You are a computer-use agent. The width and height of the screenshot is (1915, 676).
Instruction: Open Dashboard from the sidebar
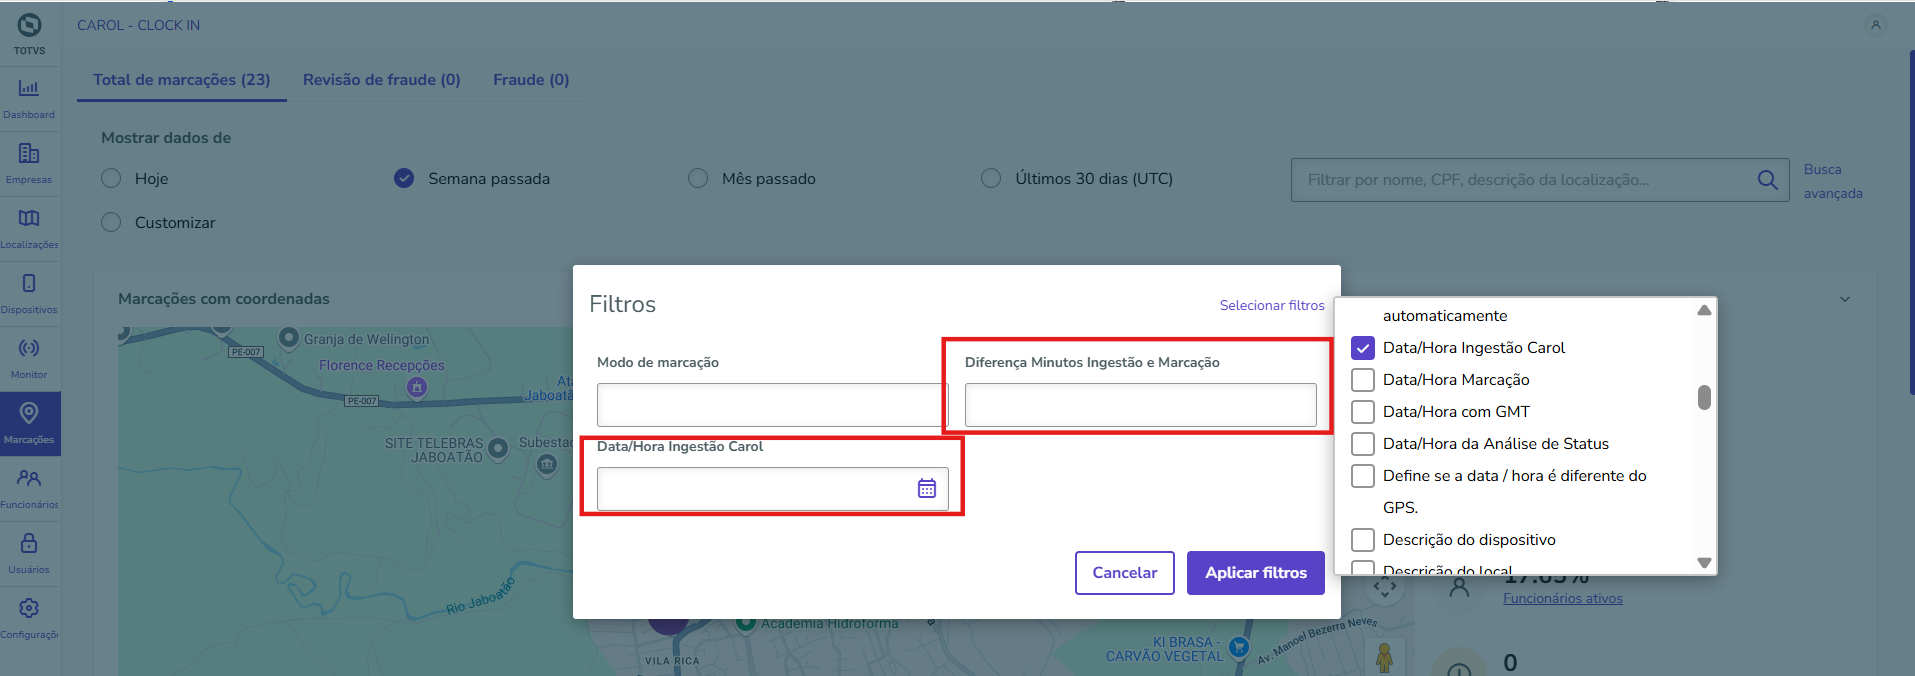point(29,98)
